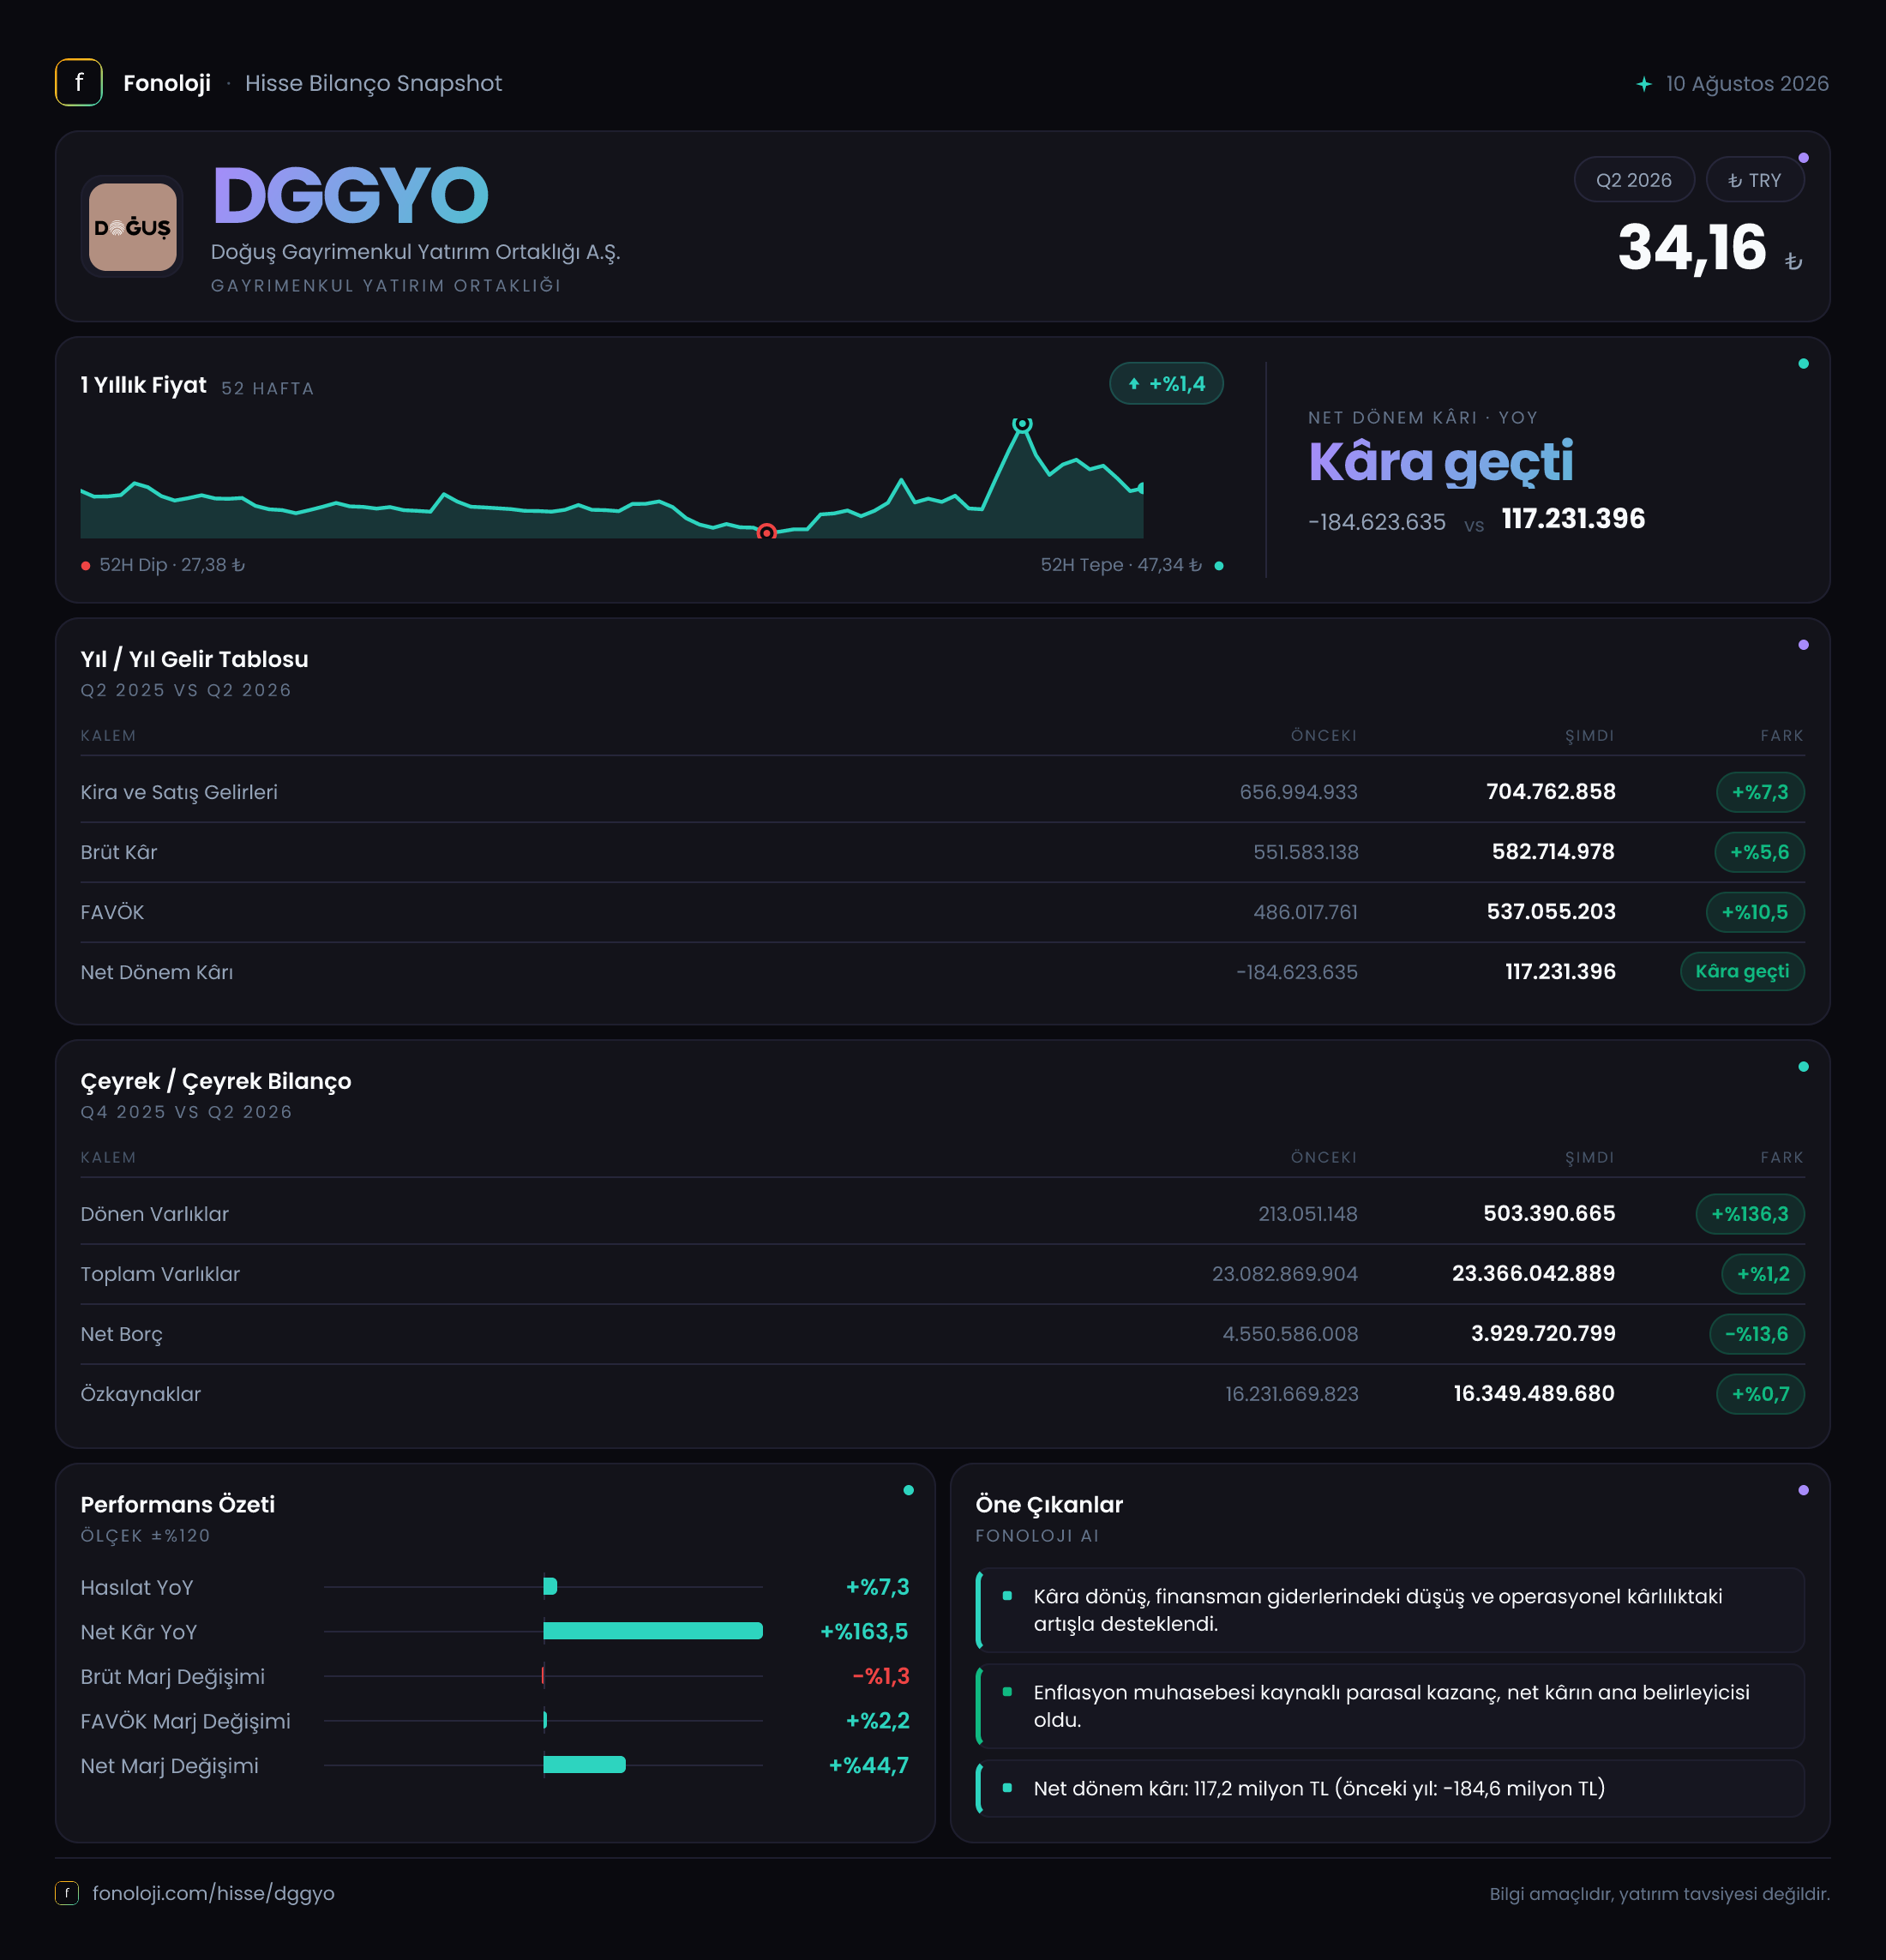Image resolution: width=1886 pixels, height=1960 pixels.
Task: Click the Net Marj Değişimi bar
Action: pos(584,1765)
